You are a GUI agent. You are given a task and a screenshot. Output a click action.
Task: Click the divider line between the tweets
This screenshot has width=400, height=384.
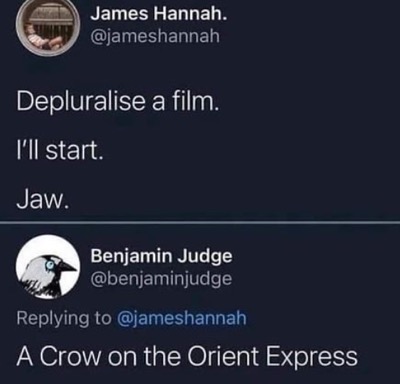[200, 223]
